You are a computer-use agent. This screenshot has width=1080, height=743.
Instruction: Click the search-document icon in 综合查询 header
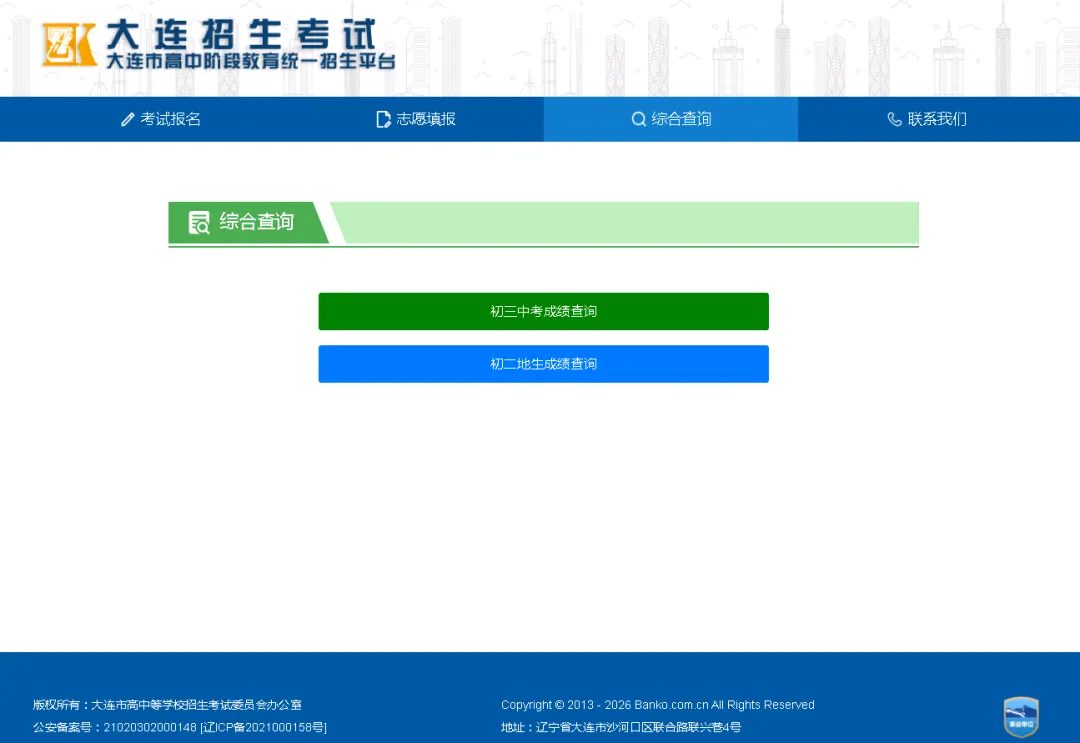(x=199, y=222)
